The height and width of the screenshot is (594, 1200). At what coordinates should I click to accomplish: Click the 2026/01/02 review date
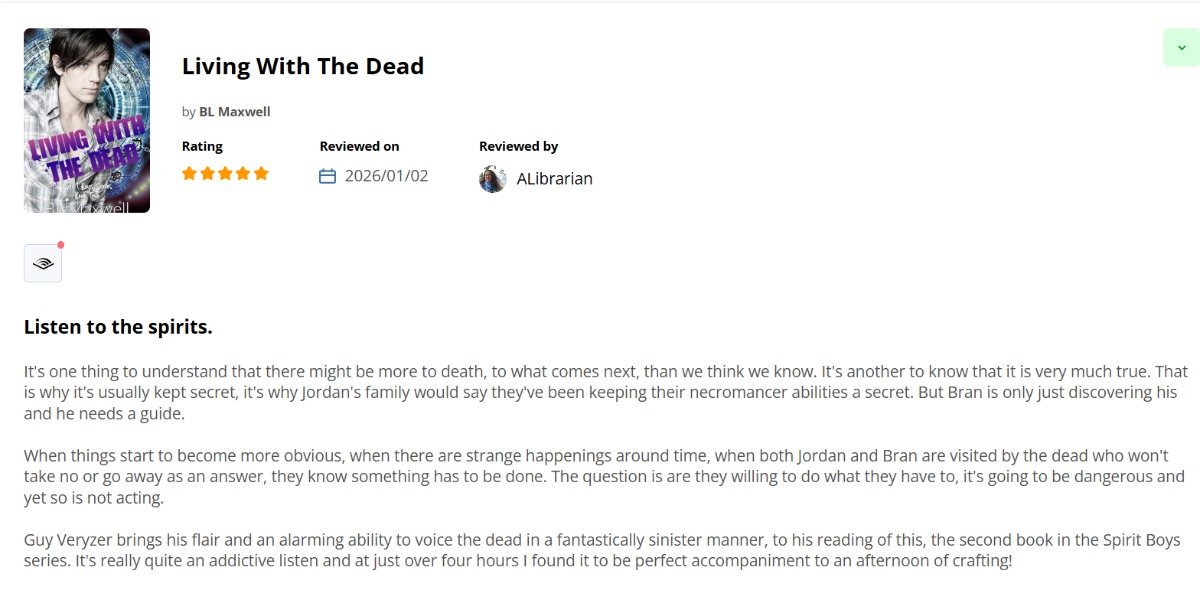coord(386,176)
